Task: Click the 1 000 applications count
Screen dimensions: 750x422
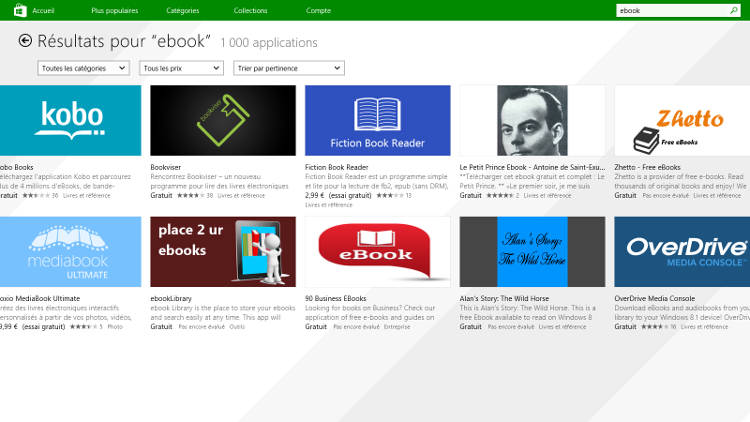Action: [269, 43]
